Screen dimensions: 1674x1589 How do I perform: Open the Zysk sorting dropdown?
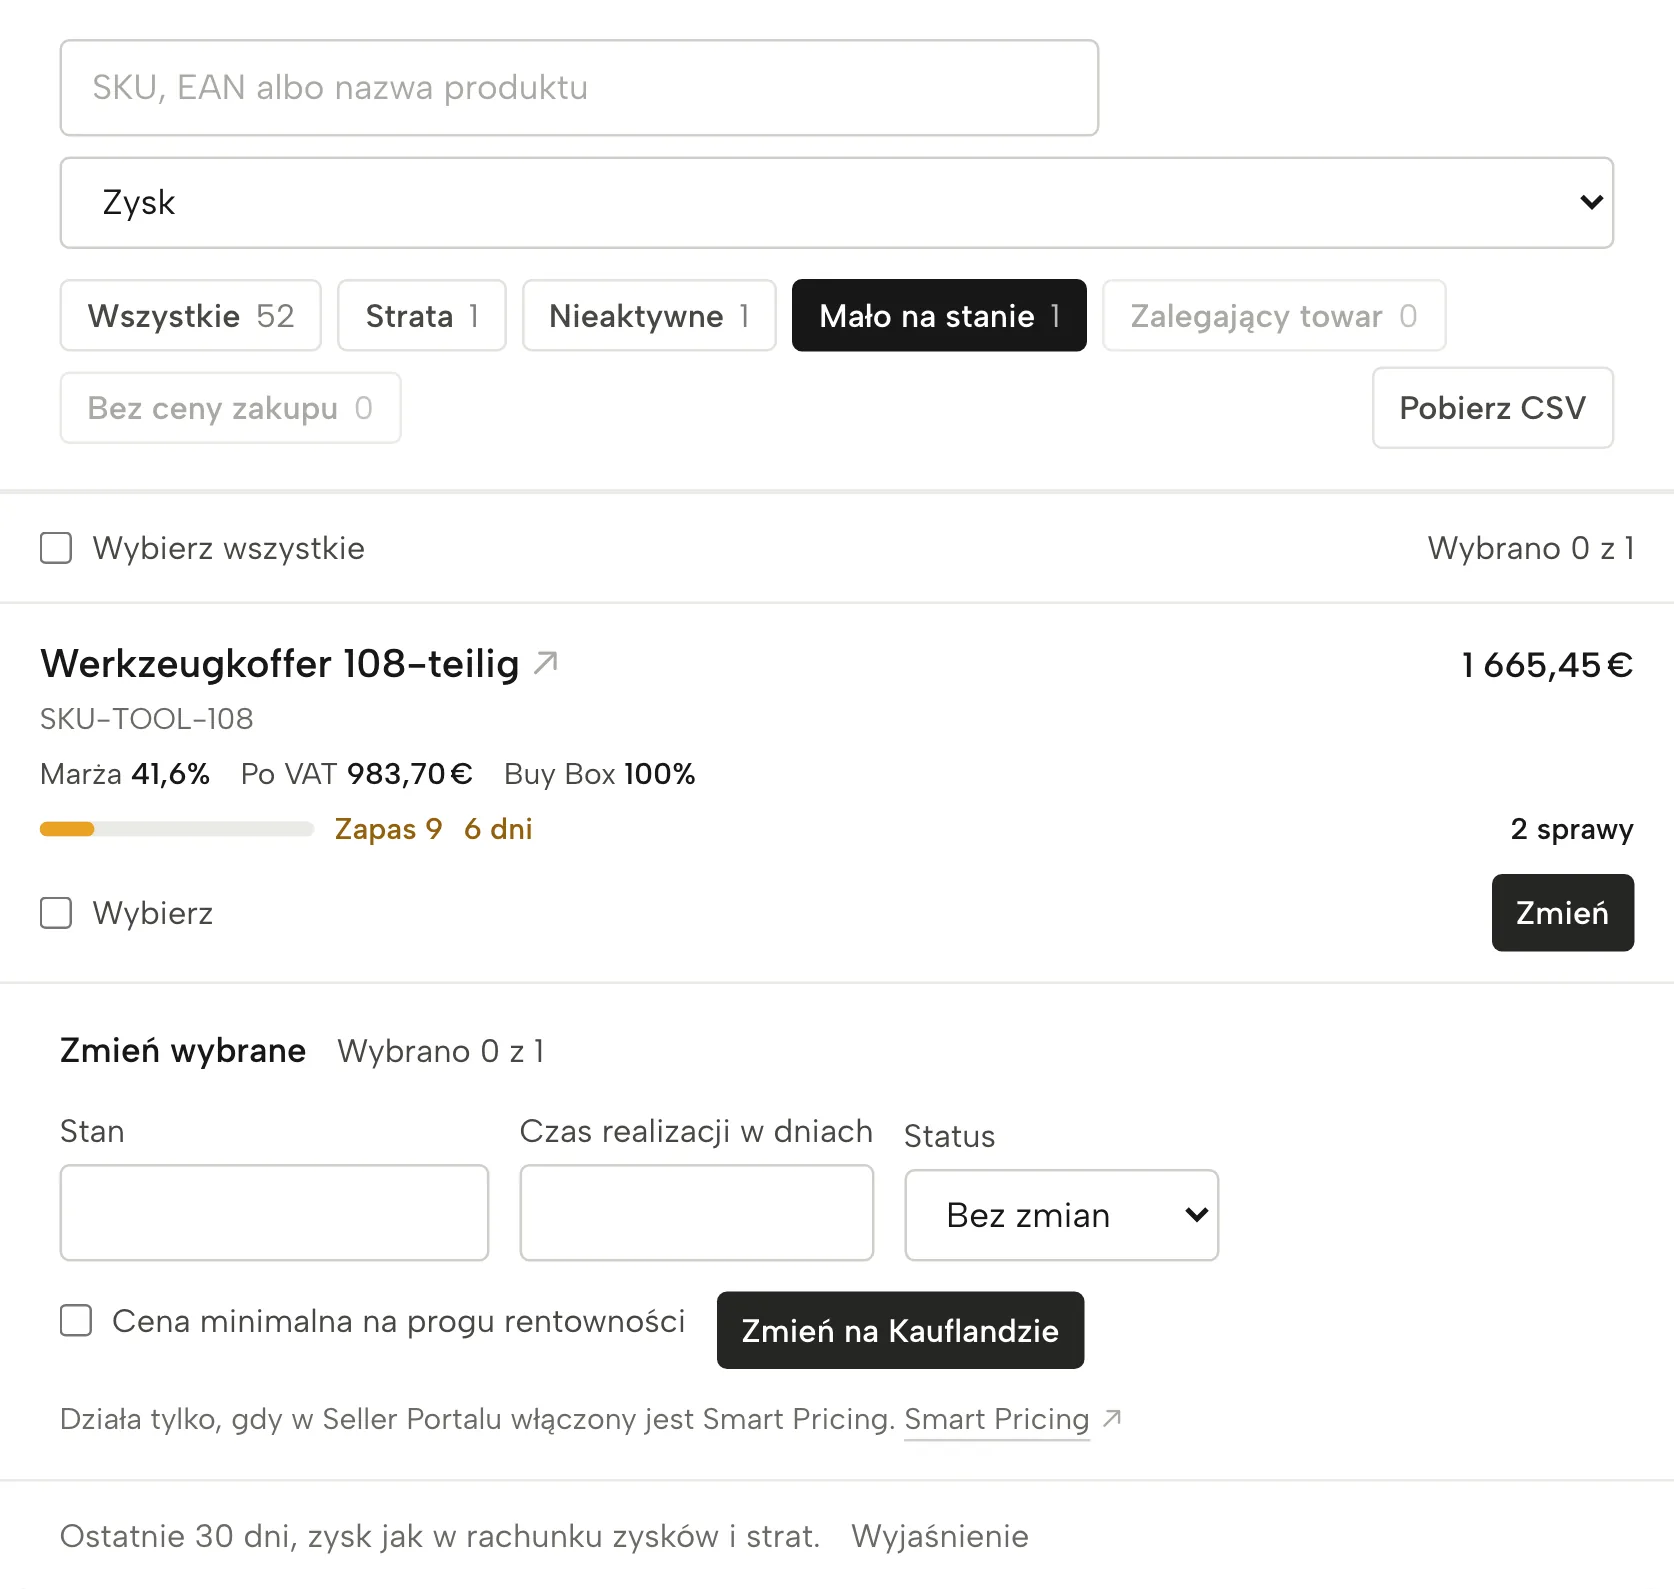point(837,202)
